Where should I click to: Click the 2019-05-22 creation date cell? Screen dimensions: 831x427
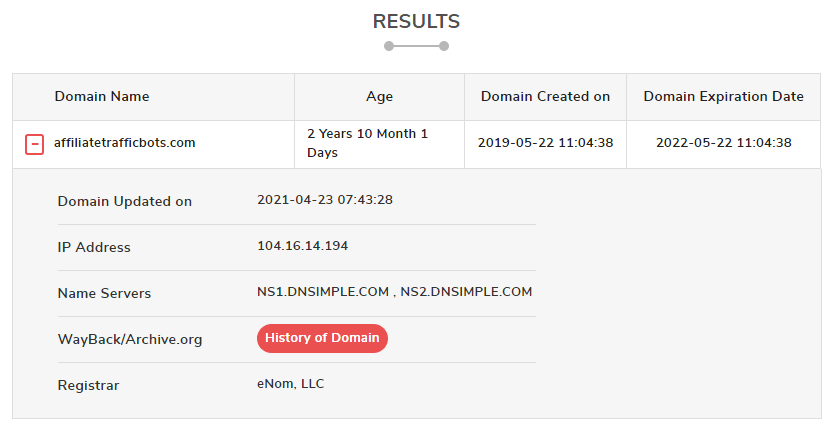(x=545, y=143)
